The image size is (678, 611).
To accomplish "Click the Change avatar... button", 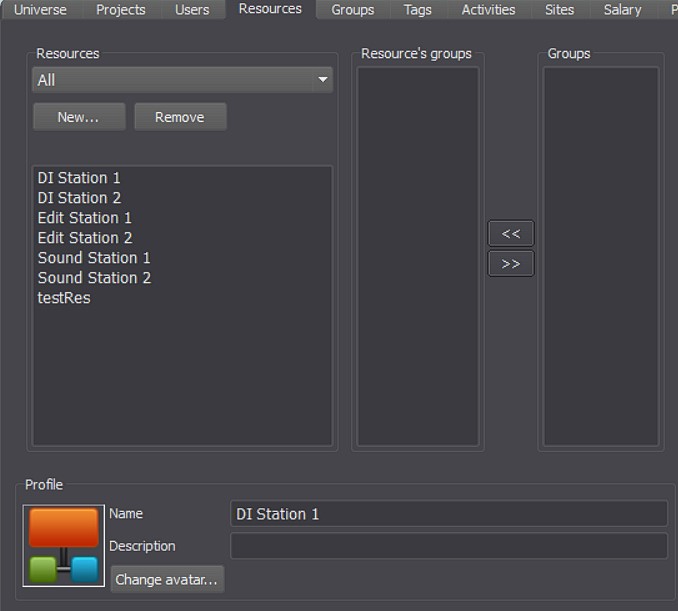I will click(167, 579).
